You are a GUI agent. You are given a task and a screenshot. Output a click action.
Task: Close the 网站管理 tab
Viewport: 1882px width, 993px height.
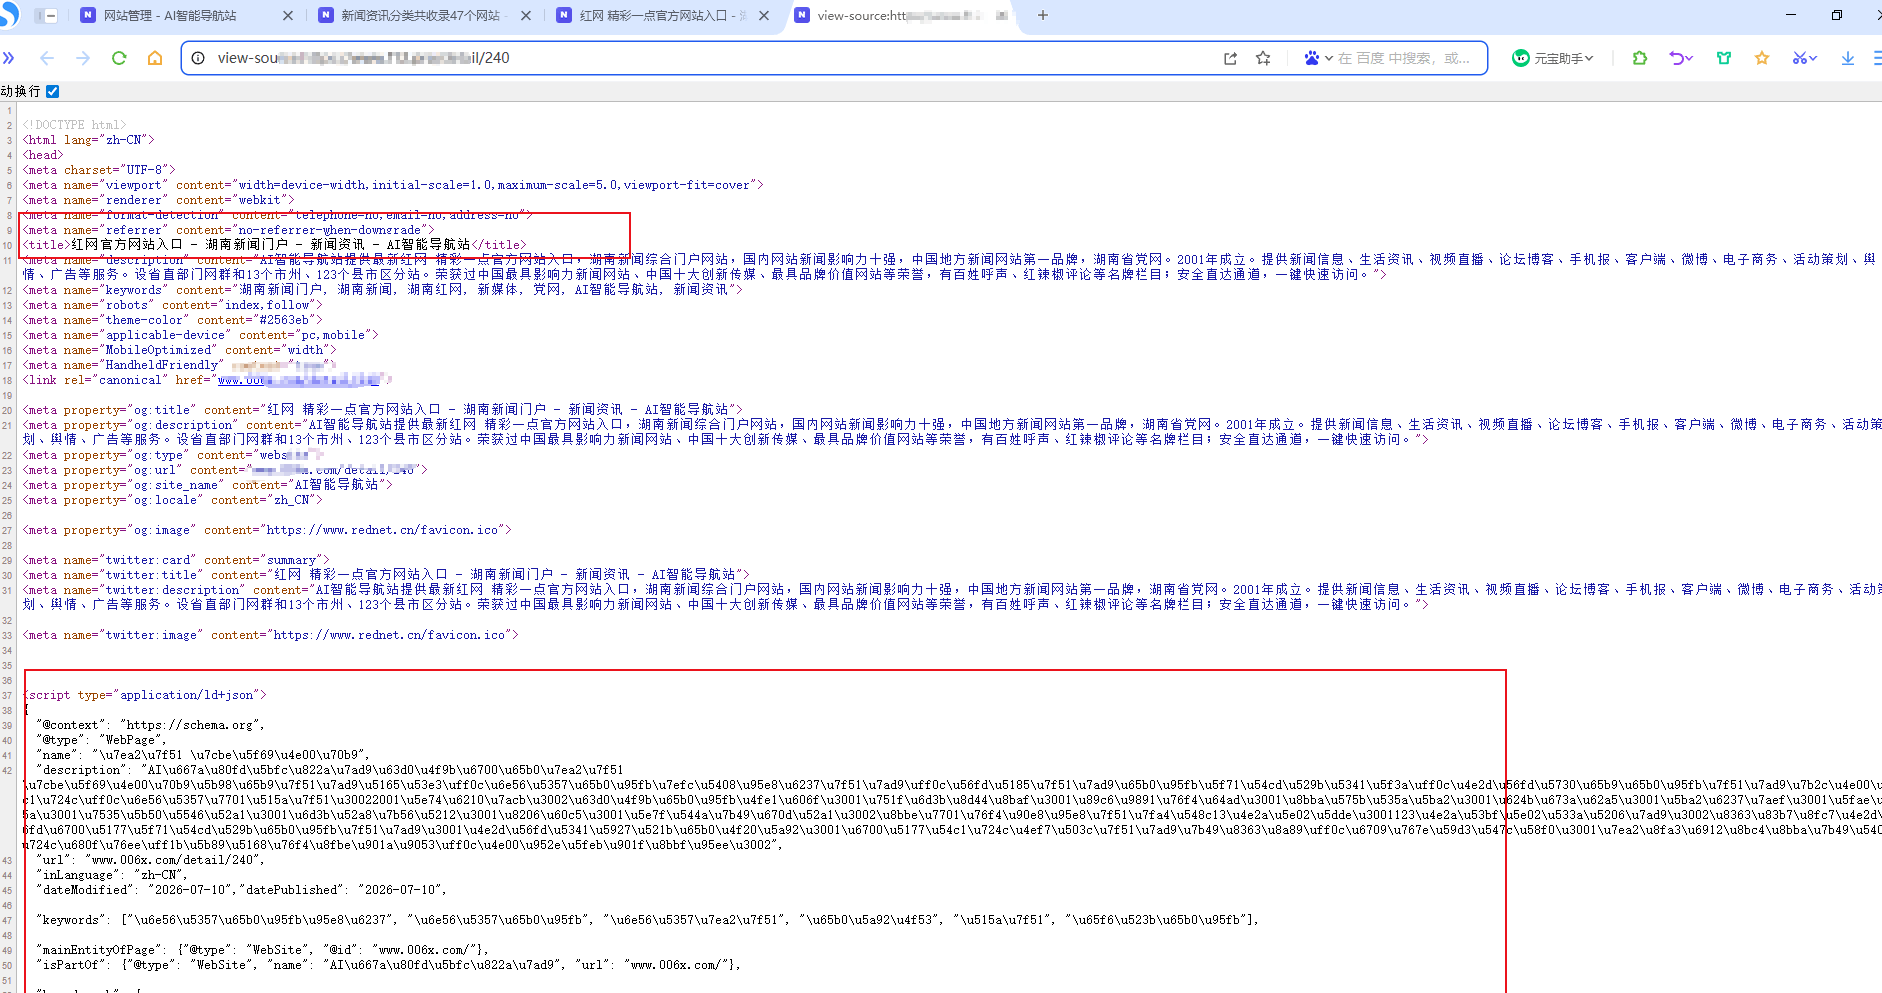tap(288, 15)
